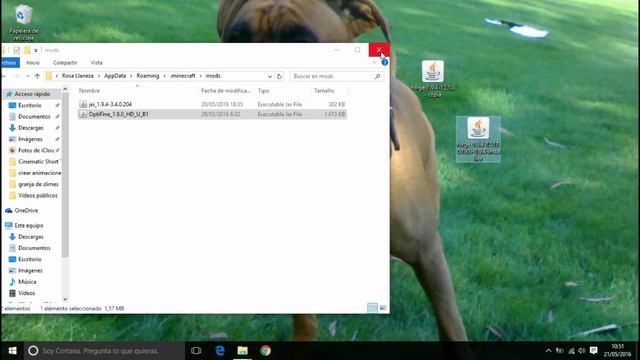Open the crear animaciones folder in the sidebar
This screenshot has width=640, height=360.
pos(39,173)
